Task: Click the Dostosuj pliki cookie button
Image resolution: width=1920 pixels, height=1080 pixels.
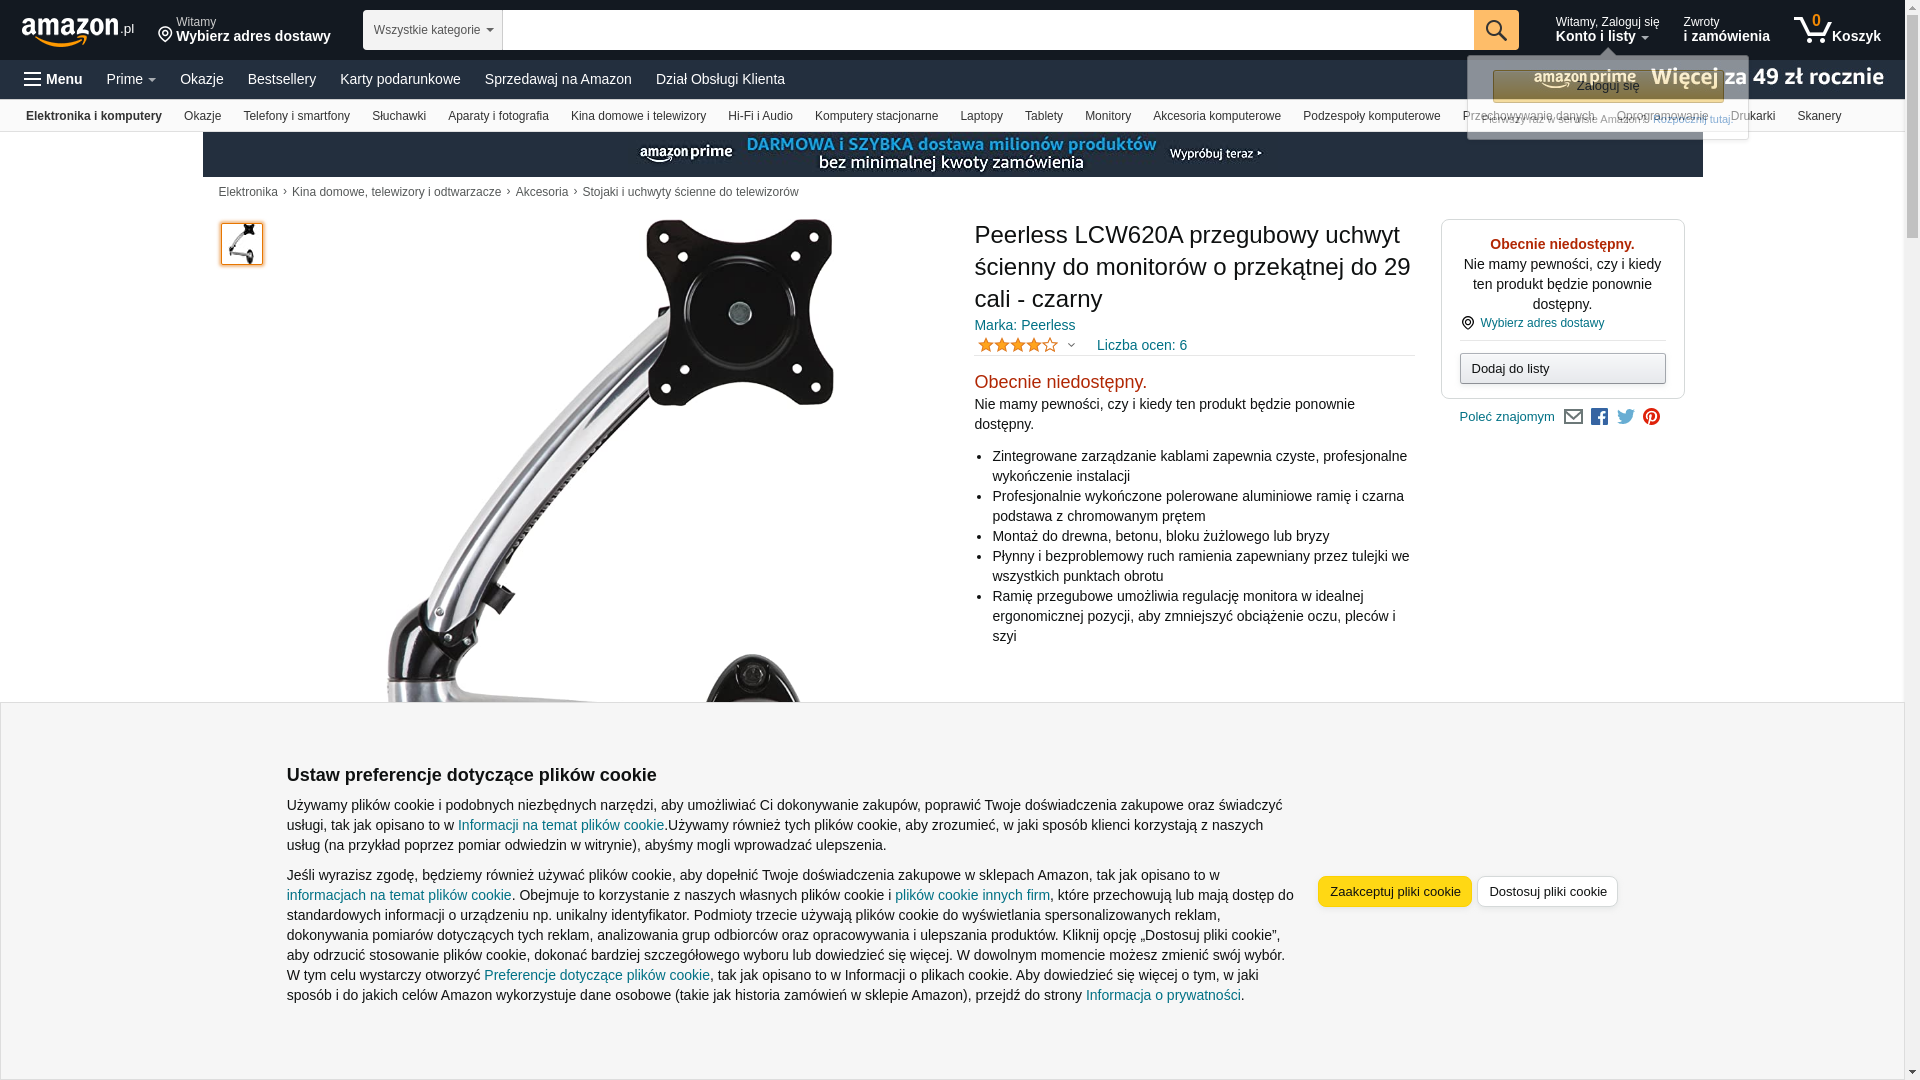Action: [x=1547, y=892]
